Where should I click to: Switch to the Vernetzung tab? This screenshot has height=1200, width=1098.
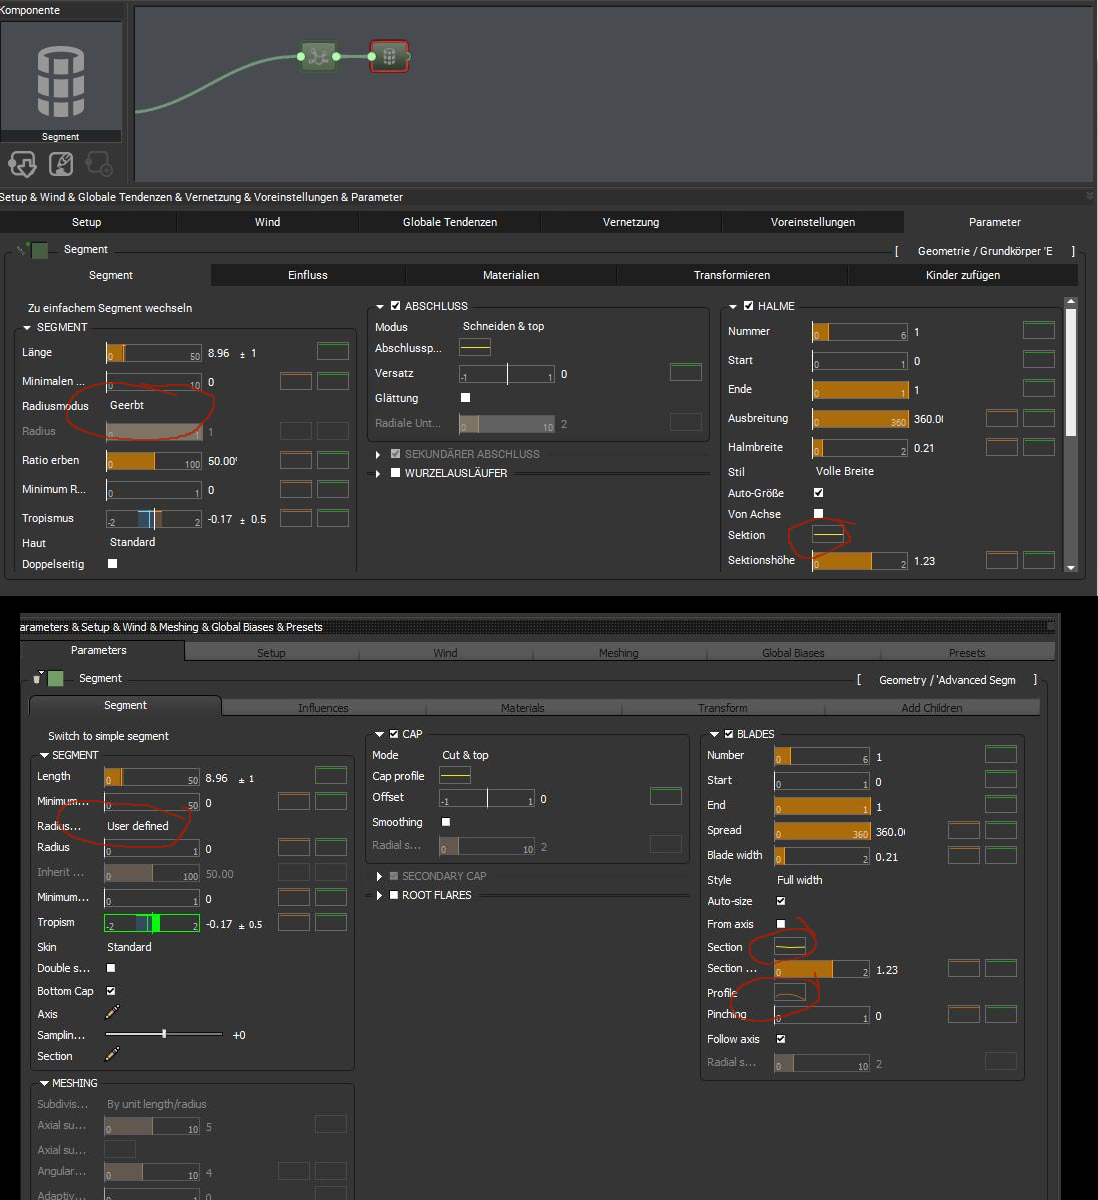pyautogui.click(x=631, y=222)
